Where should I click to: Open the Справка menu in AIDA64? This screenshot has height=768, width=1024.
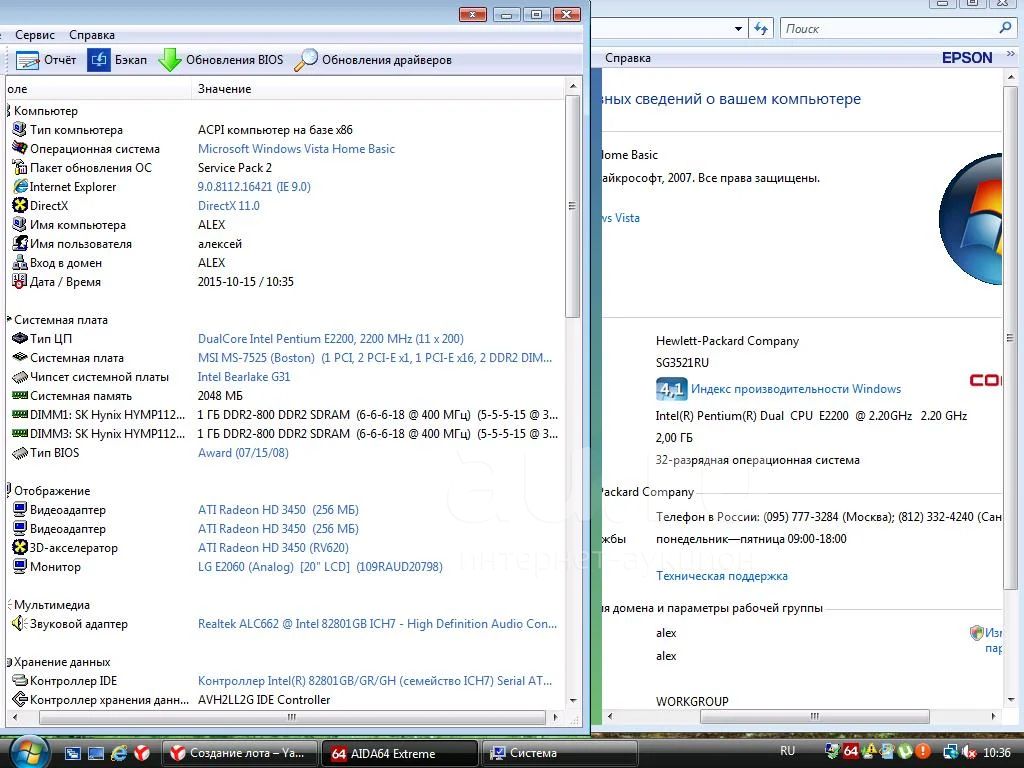coord(91,35)
